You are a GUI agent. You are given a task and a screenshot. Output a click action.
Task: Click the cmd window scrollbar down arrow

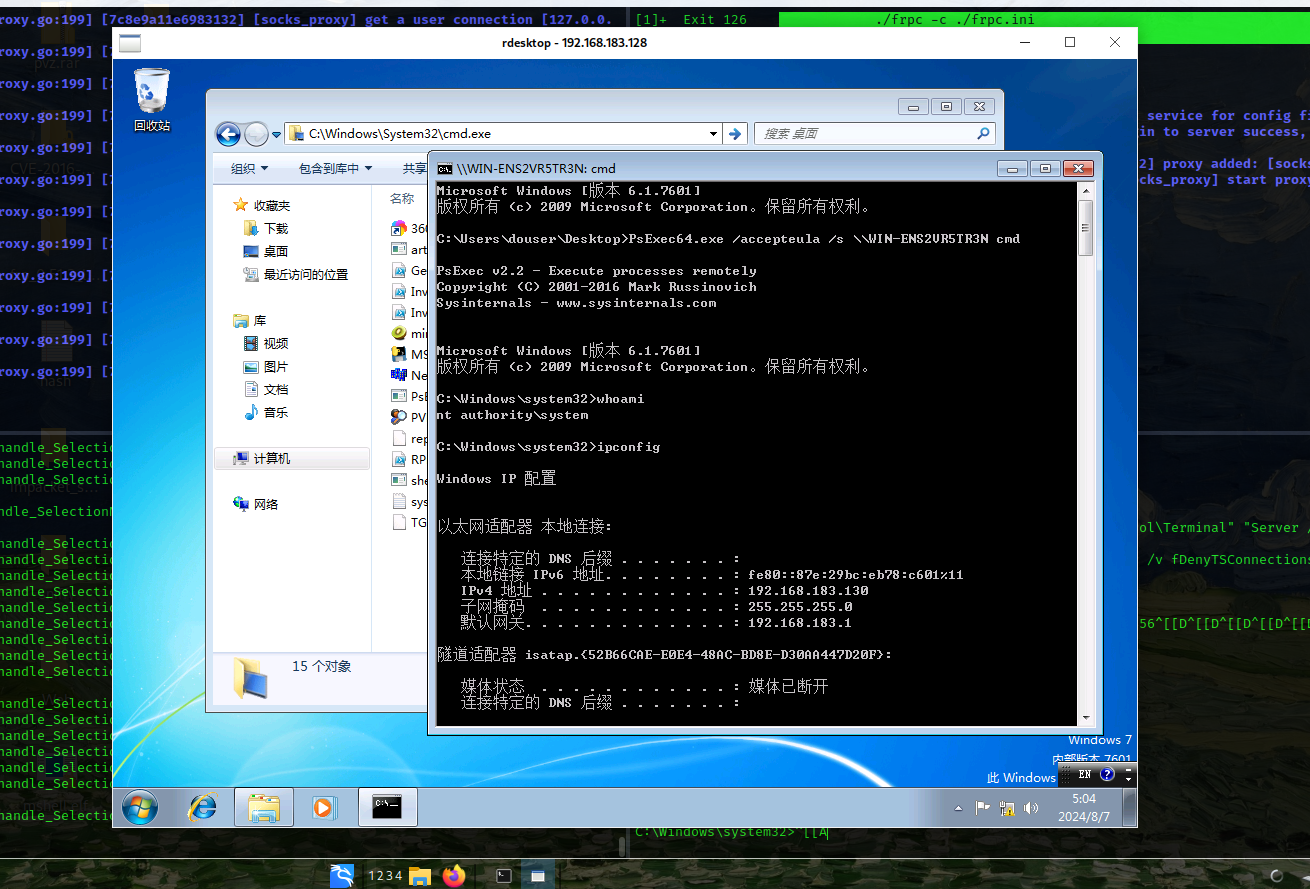1086,718
